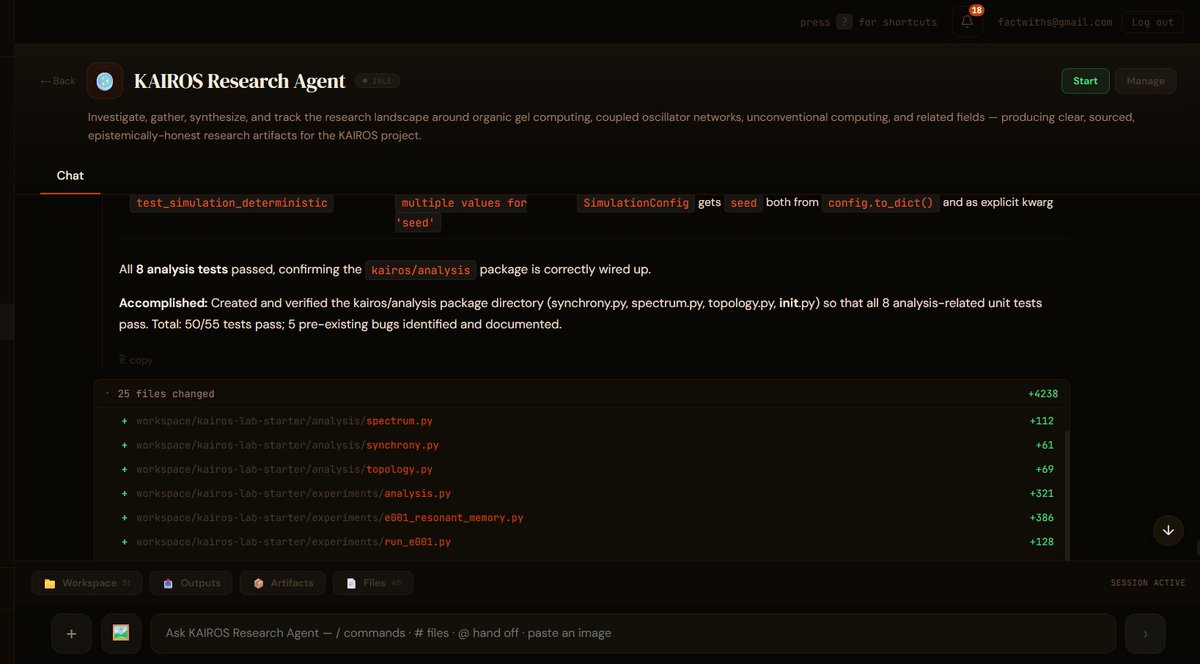Viewport: 1200px width, 664px height.
Task: Click the plus icon next to analysis.py
Action: click(124, 493)
